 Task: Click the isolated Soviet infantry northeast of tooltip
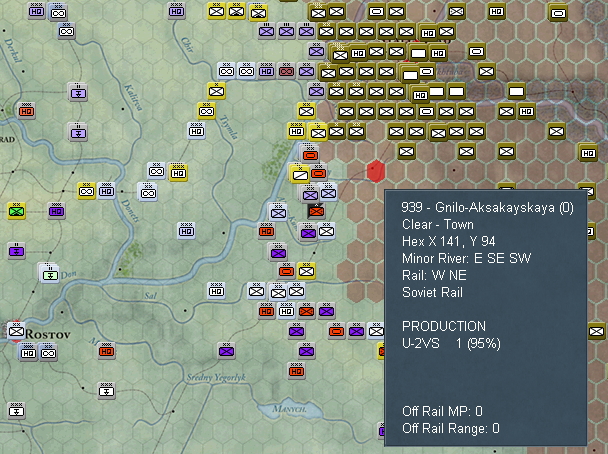pyautogui.click(x=556, y=131)
